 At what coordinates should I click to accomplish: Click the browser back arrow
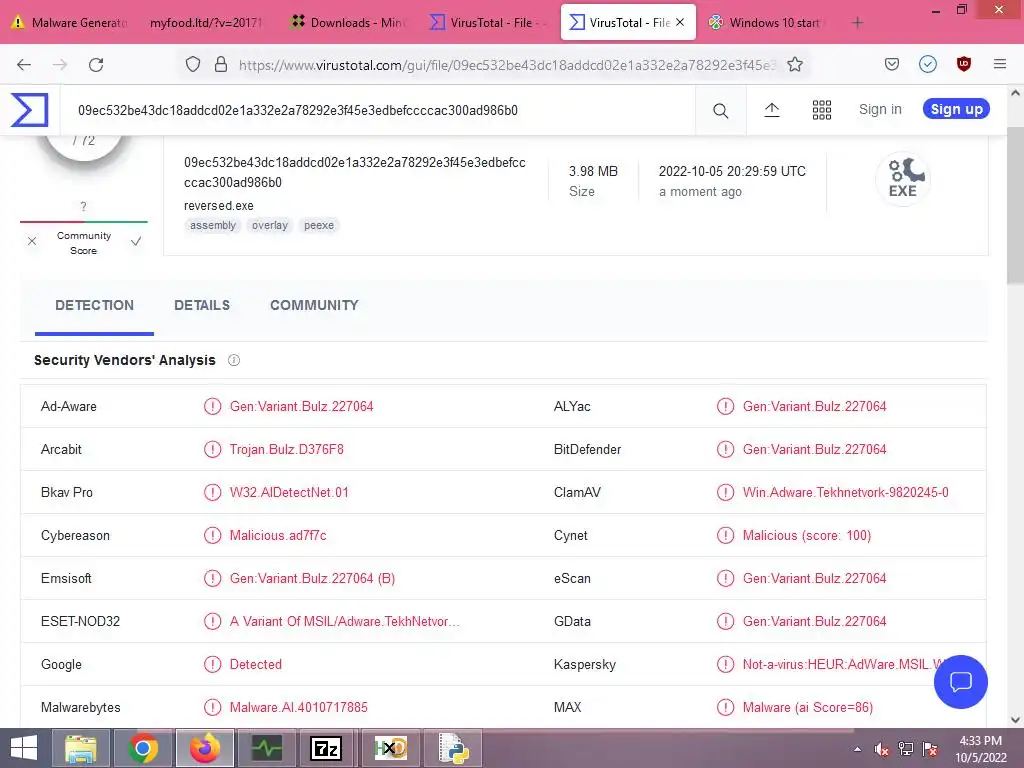[24, 64]
